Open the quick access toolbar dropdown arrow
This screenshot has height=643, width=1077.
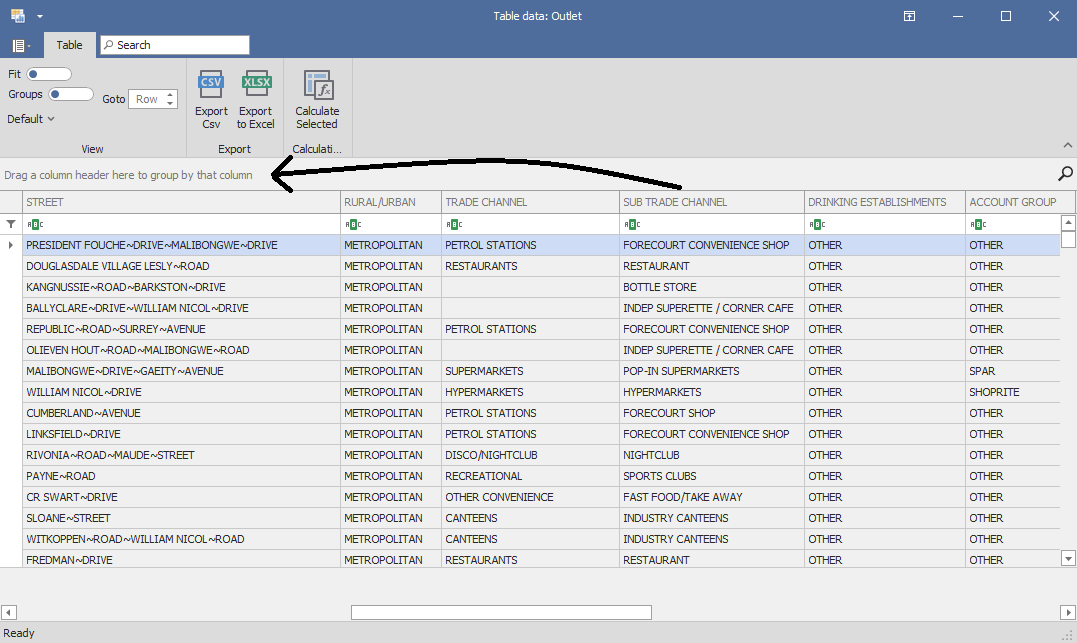pos(40,17)
